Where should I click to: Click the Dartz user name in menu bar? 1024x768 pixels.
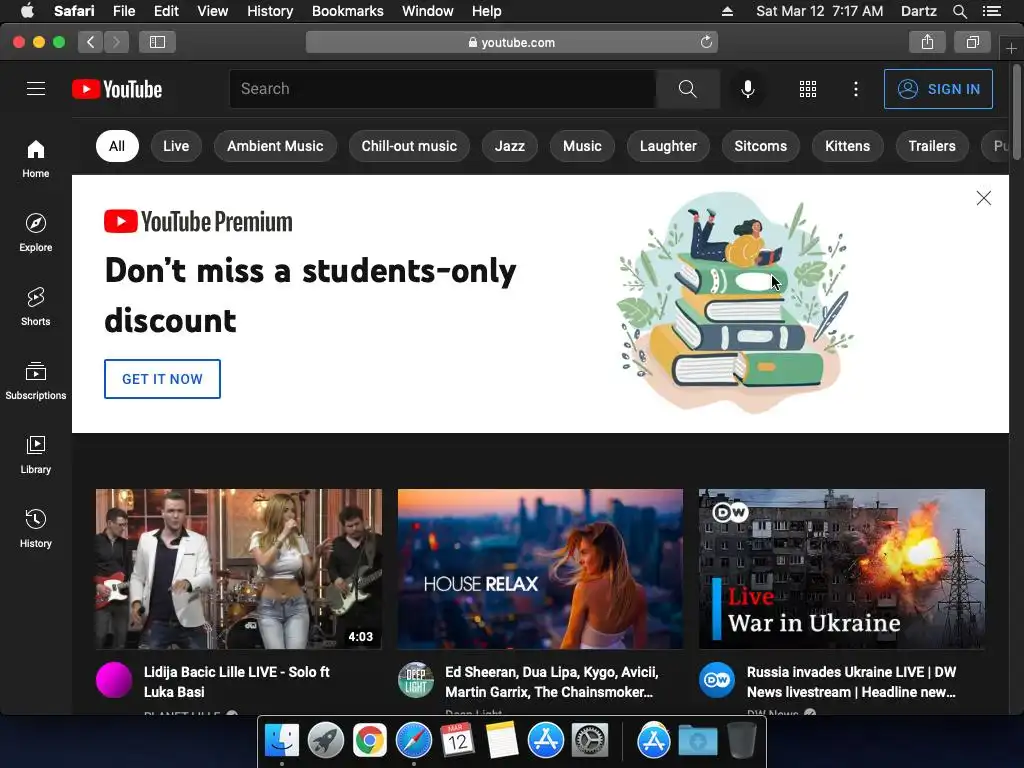(918, 11)
